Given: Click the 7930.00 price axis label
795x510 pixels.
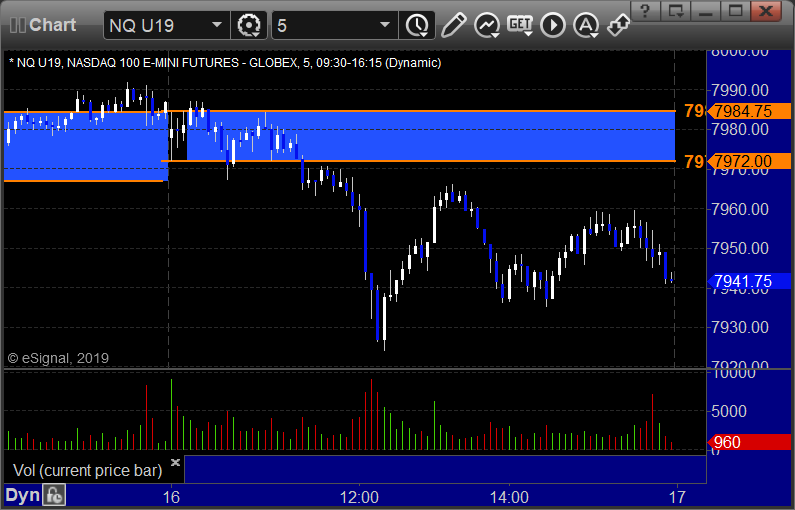Looking at the screenshot, I should pyautogui.click(x=740, y=327).
